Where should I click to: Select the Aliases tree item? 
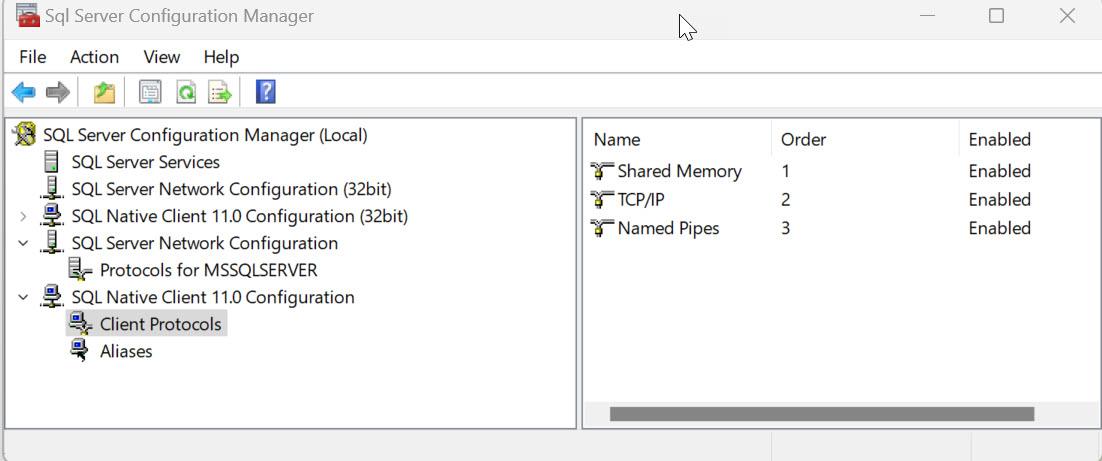click(126, 351)
